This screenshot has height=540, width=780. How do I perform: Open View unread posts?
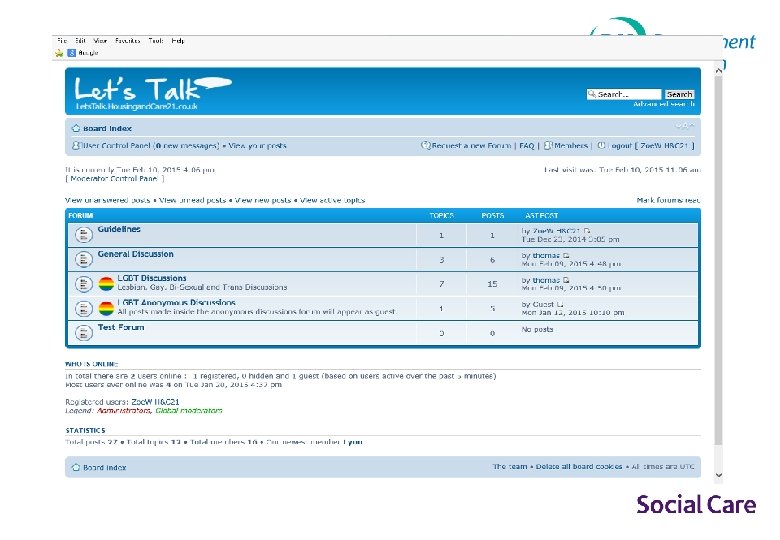point(192,200)
